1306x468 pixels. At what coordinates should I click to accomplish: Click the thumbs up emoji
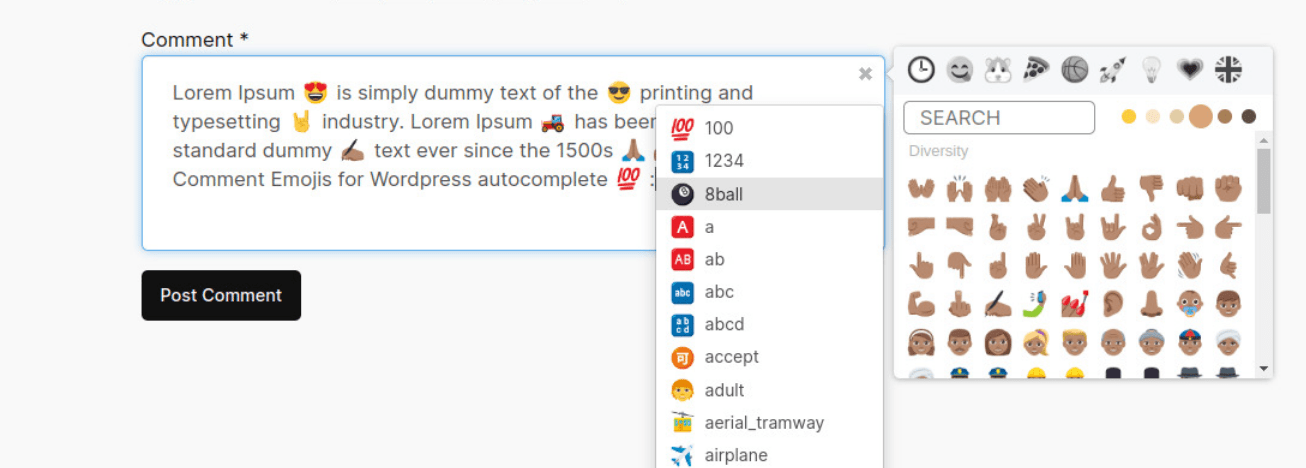(x=1113, y=188)
